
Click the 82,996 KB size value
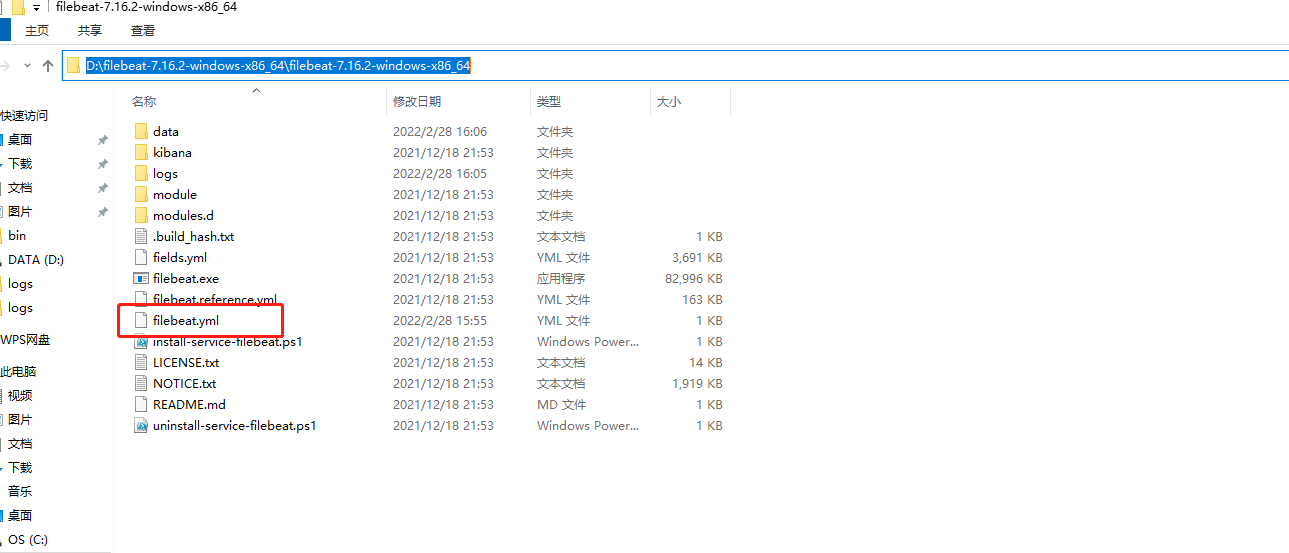tap(693, 279)
